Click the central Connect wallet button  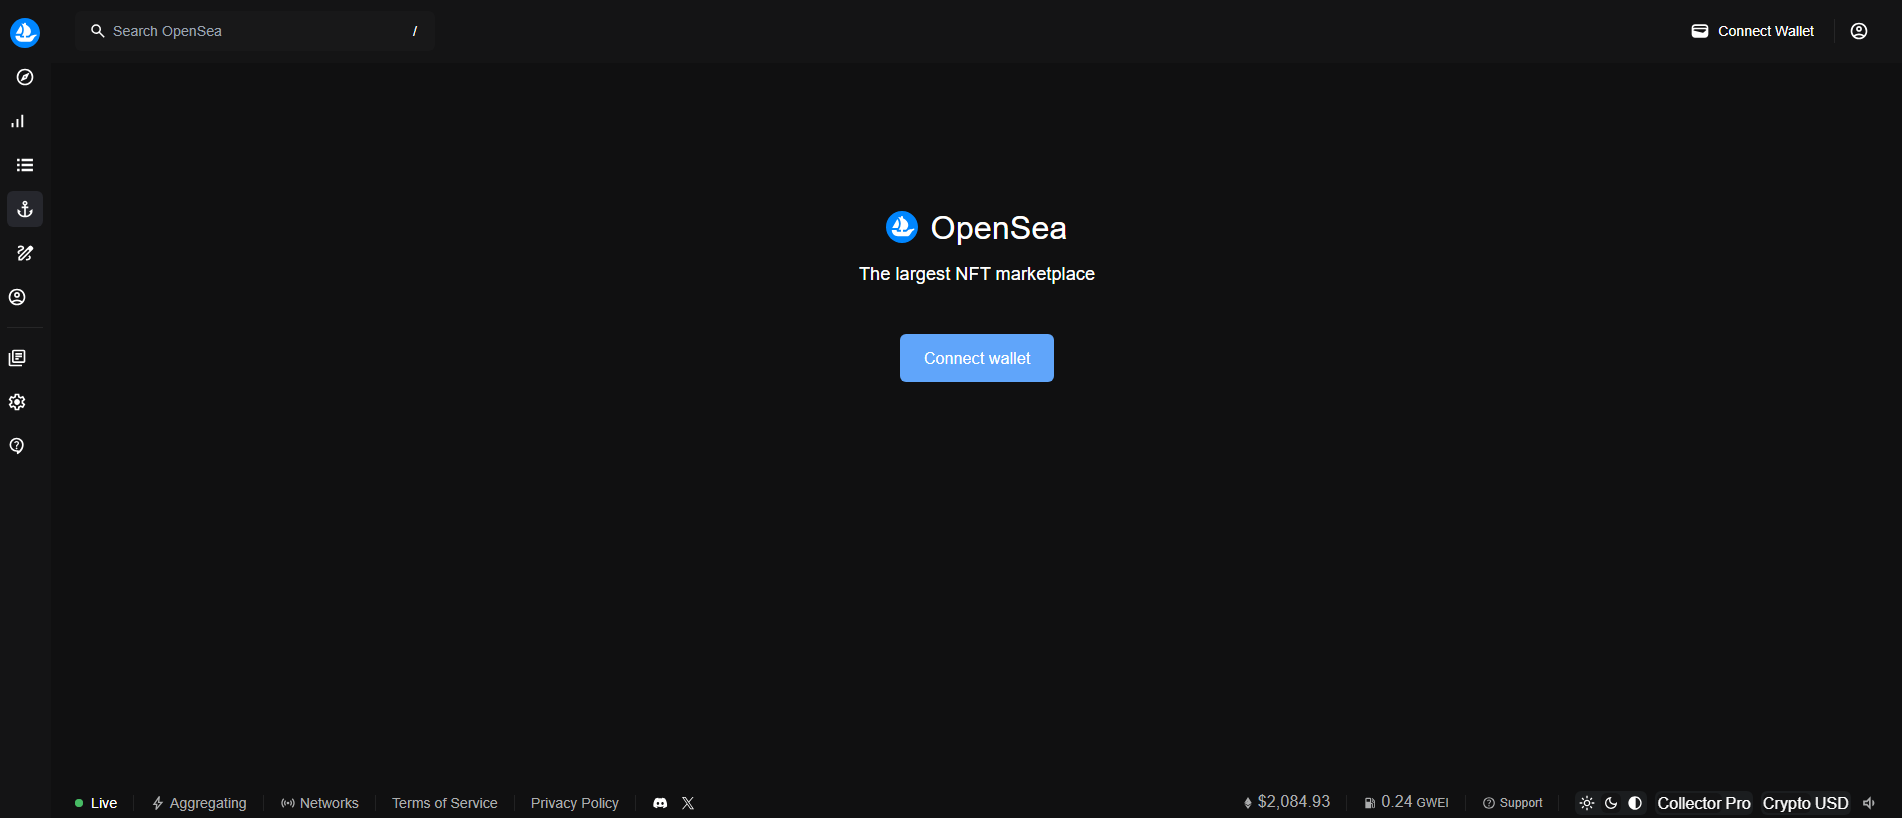coord(977,358)
